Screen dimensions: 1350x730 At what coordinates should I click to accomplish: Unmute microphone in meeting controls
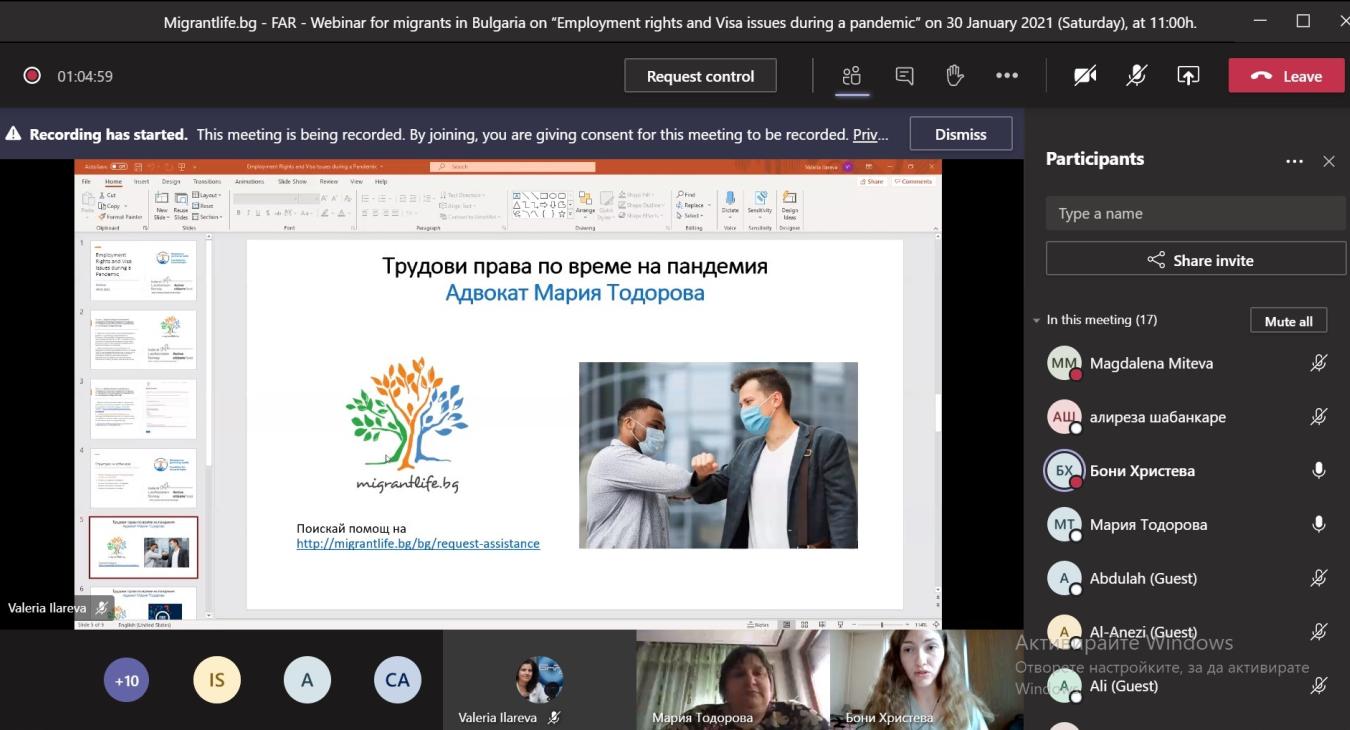[1137, 76]
